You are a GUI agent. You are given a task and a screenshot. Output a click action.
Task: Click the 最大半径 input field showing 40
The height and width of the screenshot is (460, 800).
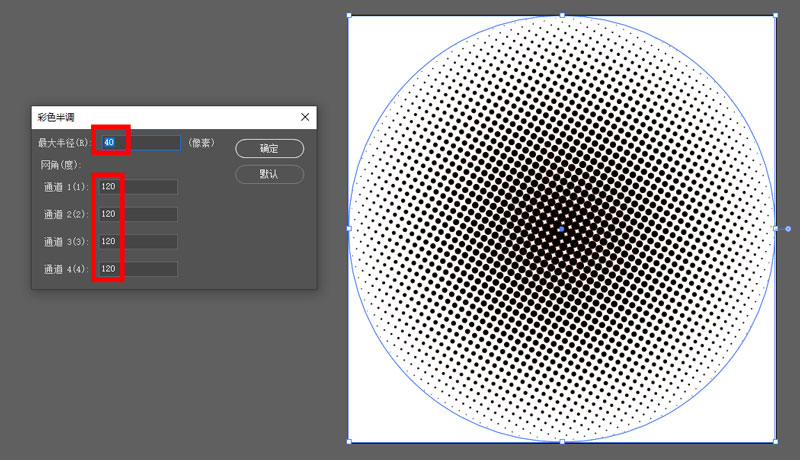(141, 143)
